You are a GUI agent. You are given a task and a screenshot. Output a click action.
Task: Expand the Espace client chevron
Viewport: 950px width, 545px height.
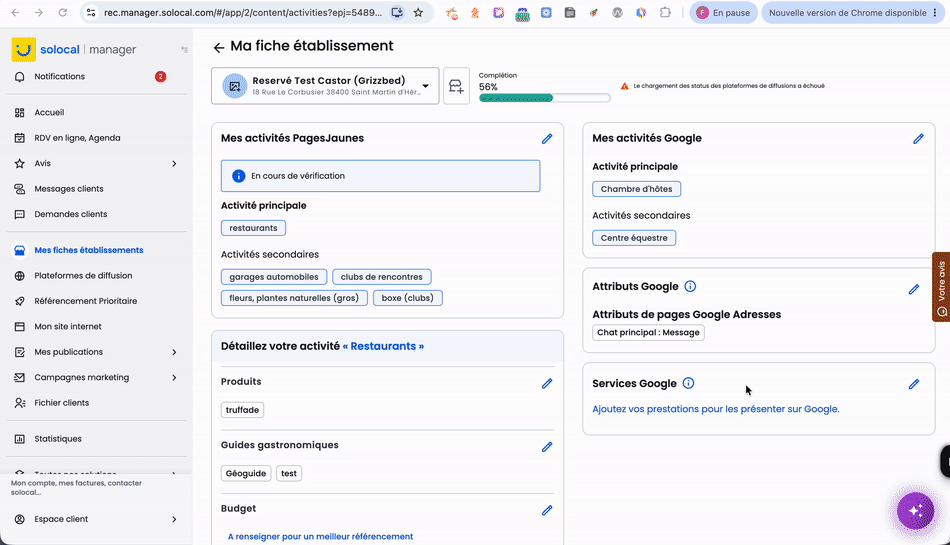coord(174,520)
